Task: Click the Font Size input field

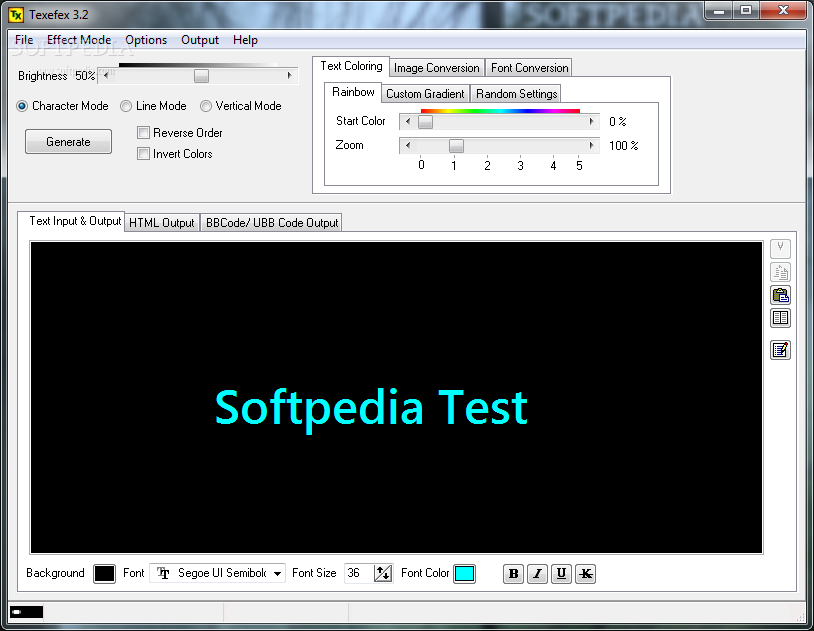Action: coord(358,573)
